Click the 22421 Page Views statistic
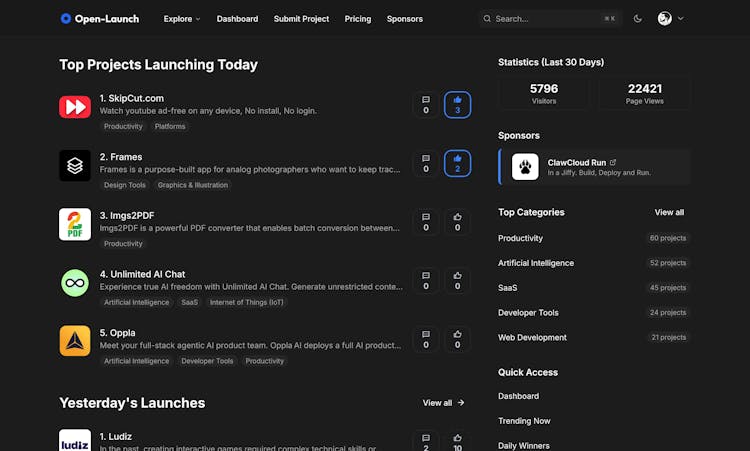 point(644,94)
